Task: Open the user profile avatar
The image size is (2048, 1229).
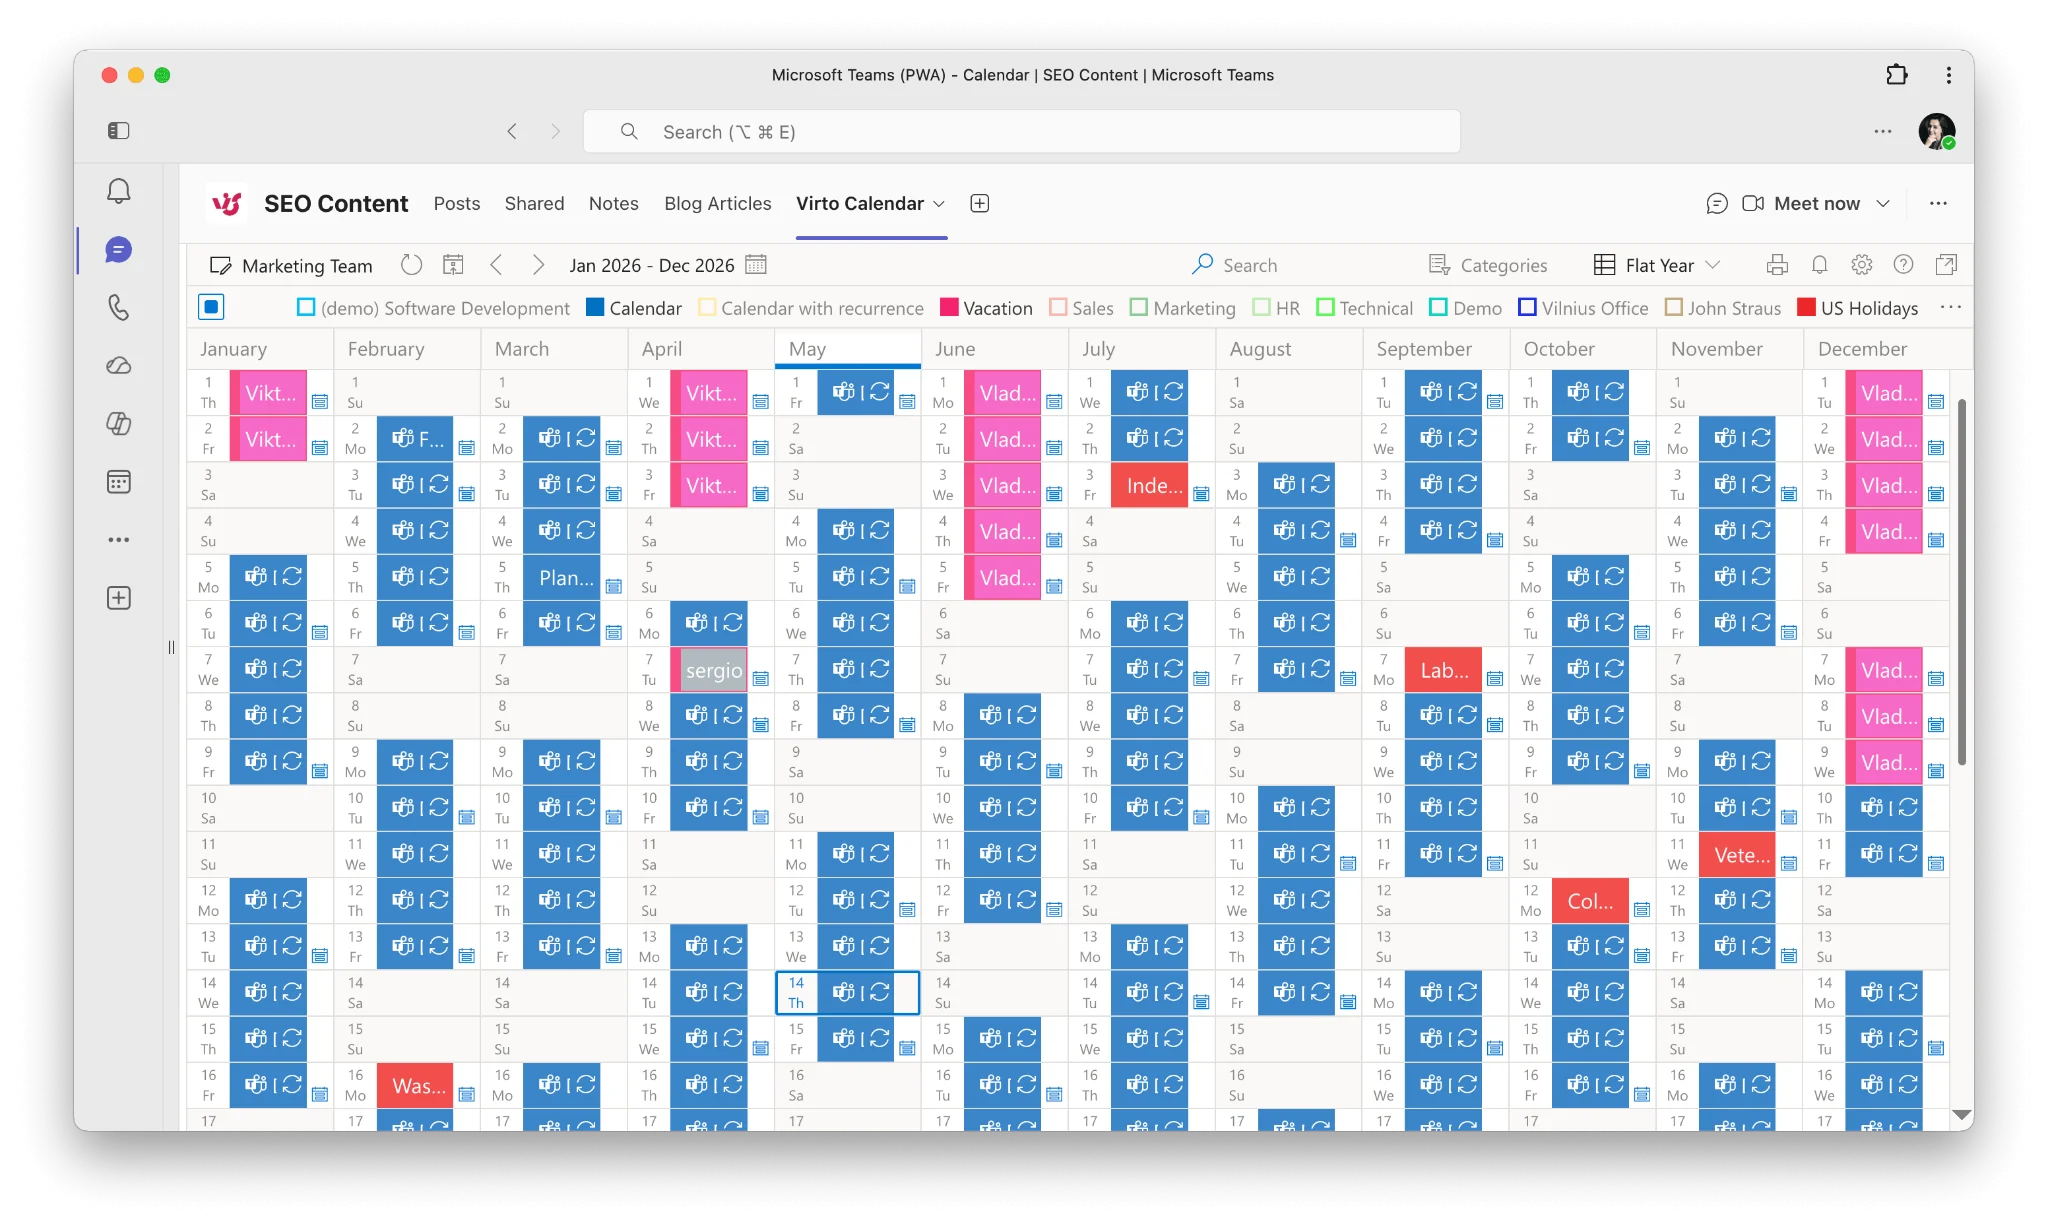Action: click(x=1937, y=131)
